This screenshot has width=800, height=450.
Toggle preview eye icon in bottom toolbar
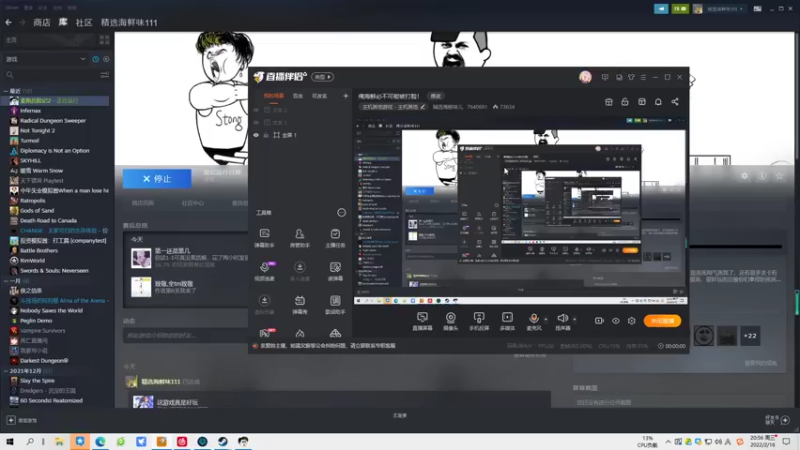[616, 321]
